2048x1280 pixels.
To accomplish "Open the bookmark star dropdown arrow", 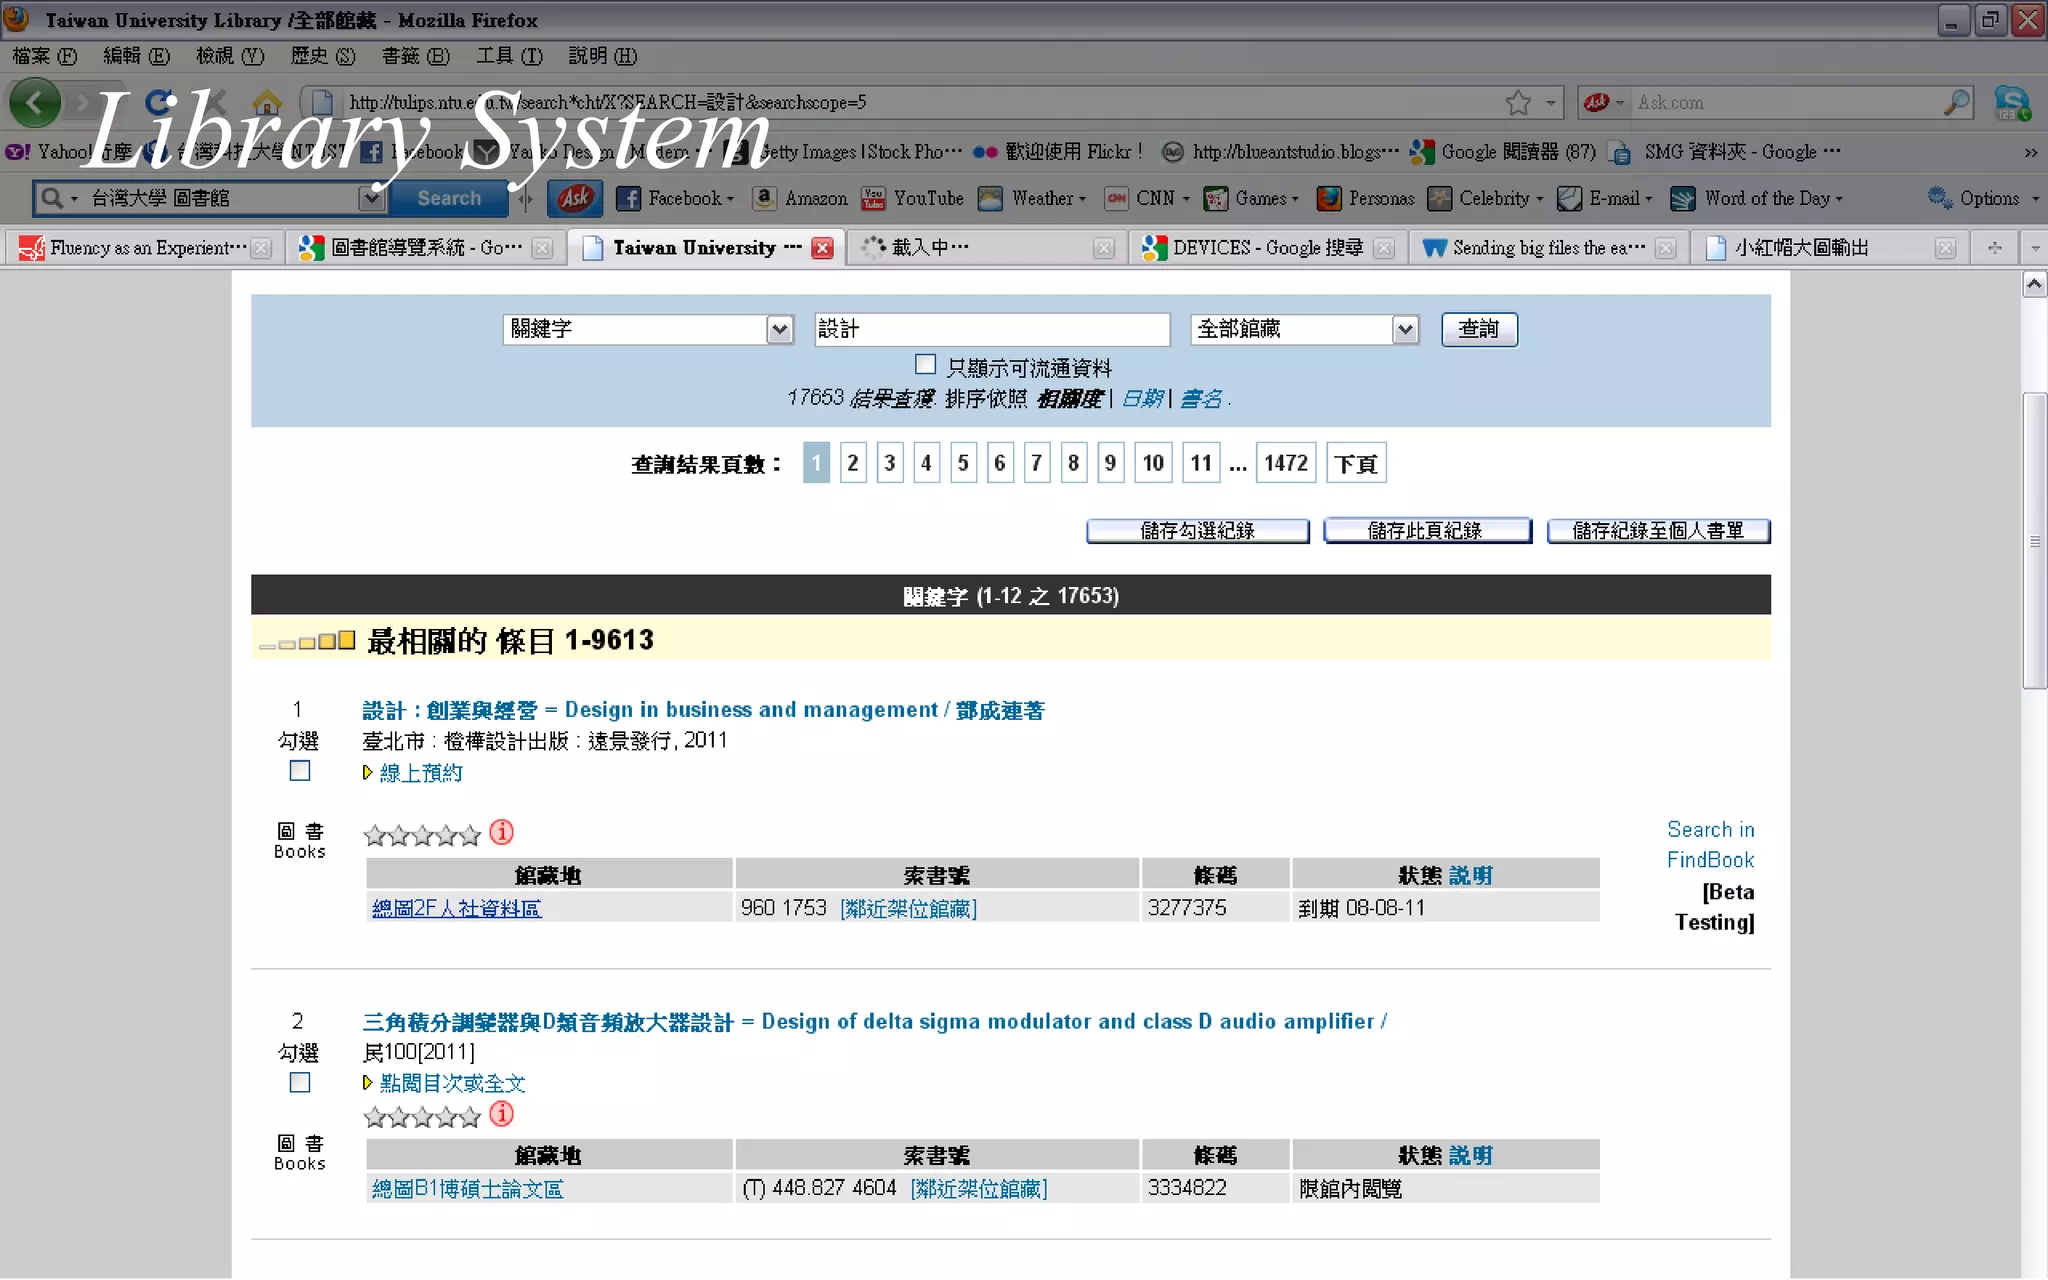I will 1550,102.
